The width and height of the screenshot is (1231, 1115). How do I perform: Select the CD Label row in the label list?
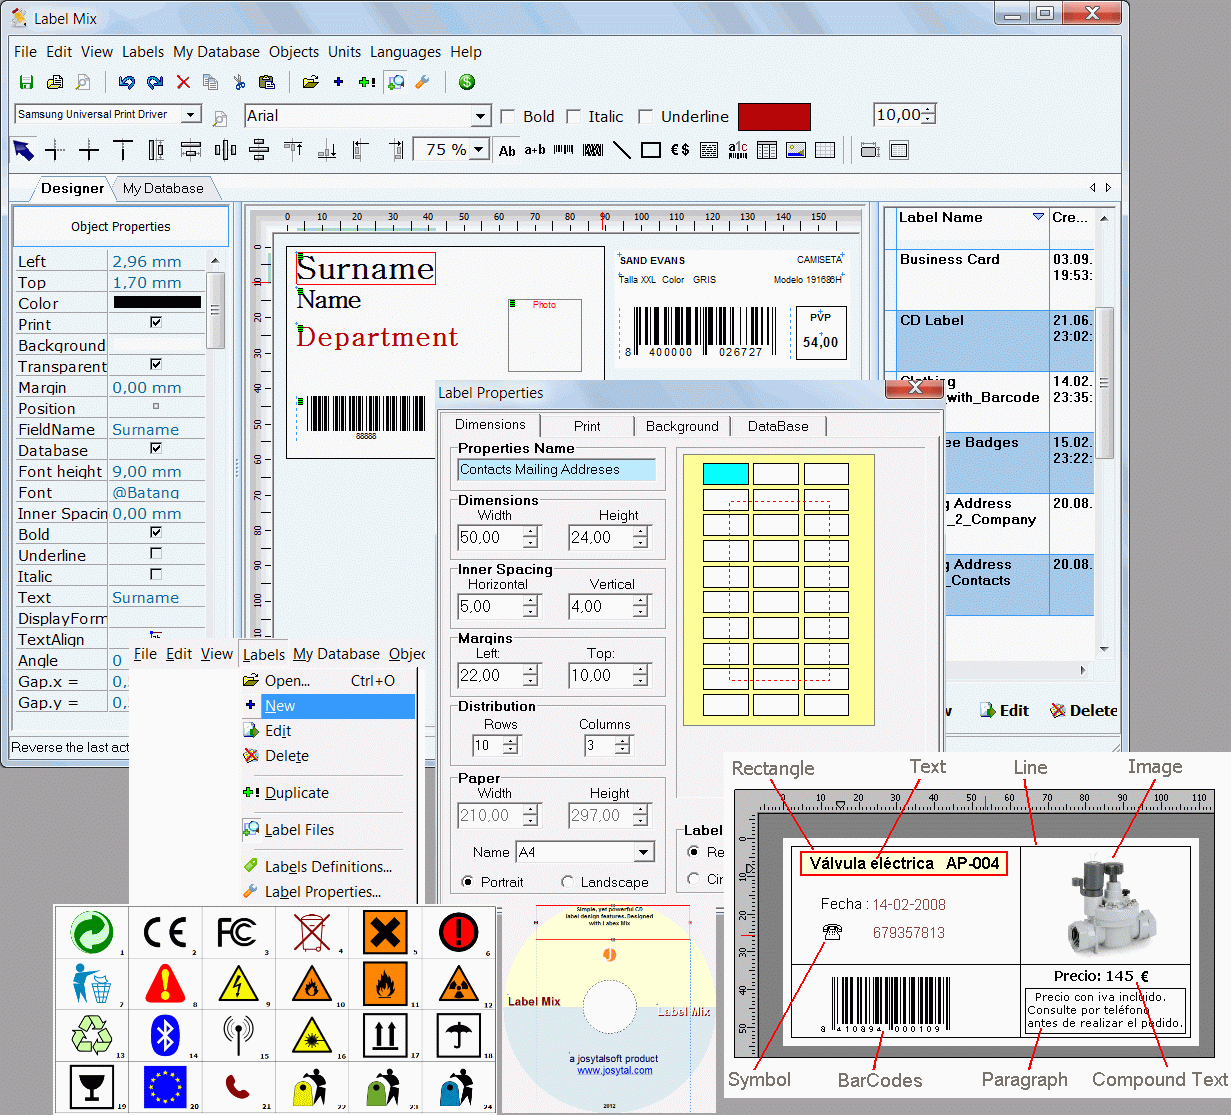(989, 340)
